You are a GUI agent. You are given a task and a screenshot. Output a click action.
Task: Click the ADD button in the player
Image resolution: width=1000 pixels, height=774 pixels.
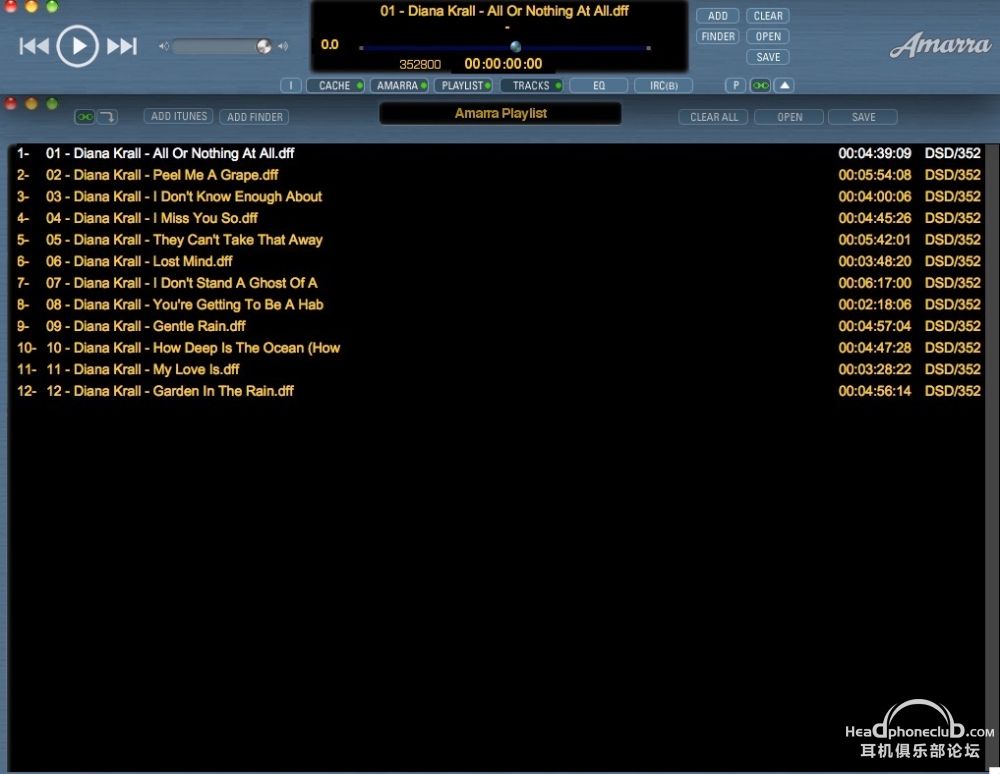point(717,16)
